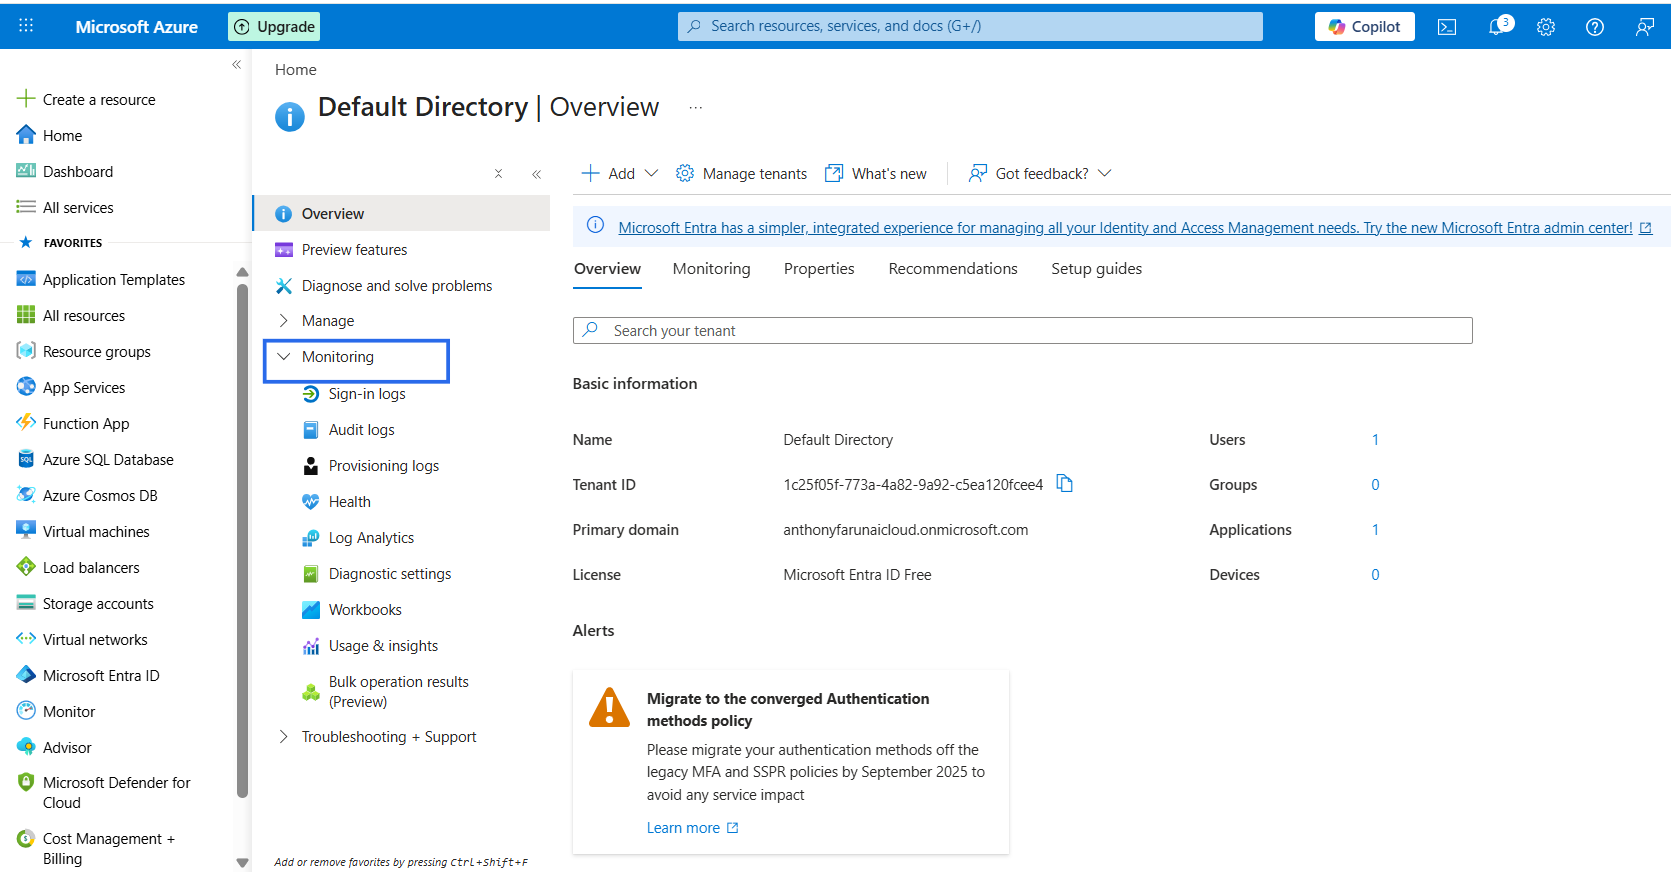Open the ellipsis menu beside Overview title
The image size is (1671, 872).
696,107
